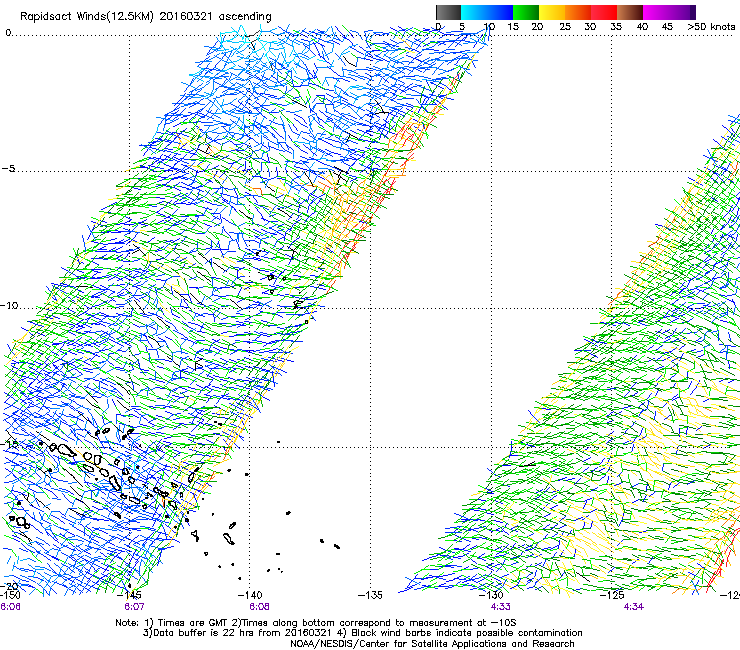
Task: Click the '>50 knots' legend label
Action: click(x=711, y=27)
